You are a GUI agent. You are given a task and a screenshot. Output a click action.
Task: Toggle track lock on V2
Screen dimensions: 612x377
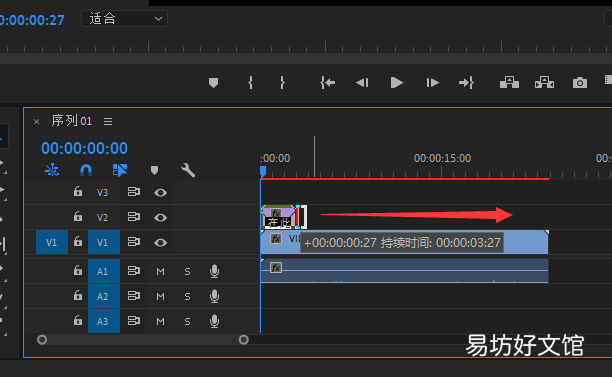(78, 217)
